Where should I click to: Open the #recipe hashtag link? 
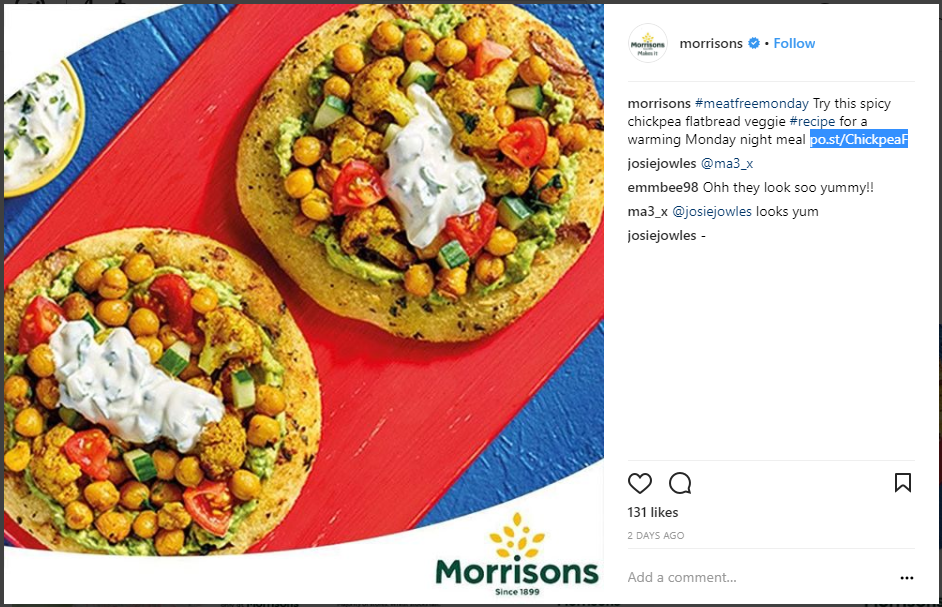point(812,121)
